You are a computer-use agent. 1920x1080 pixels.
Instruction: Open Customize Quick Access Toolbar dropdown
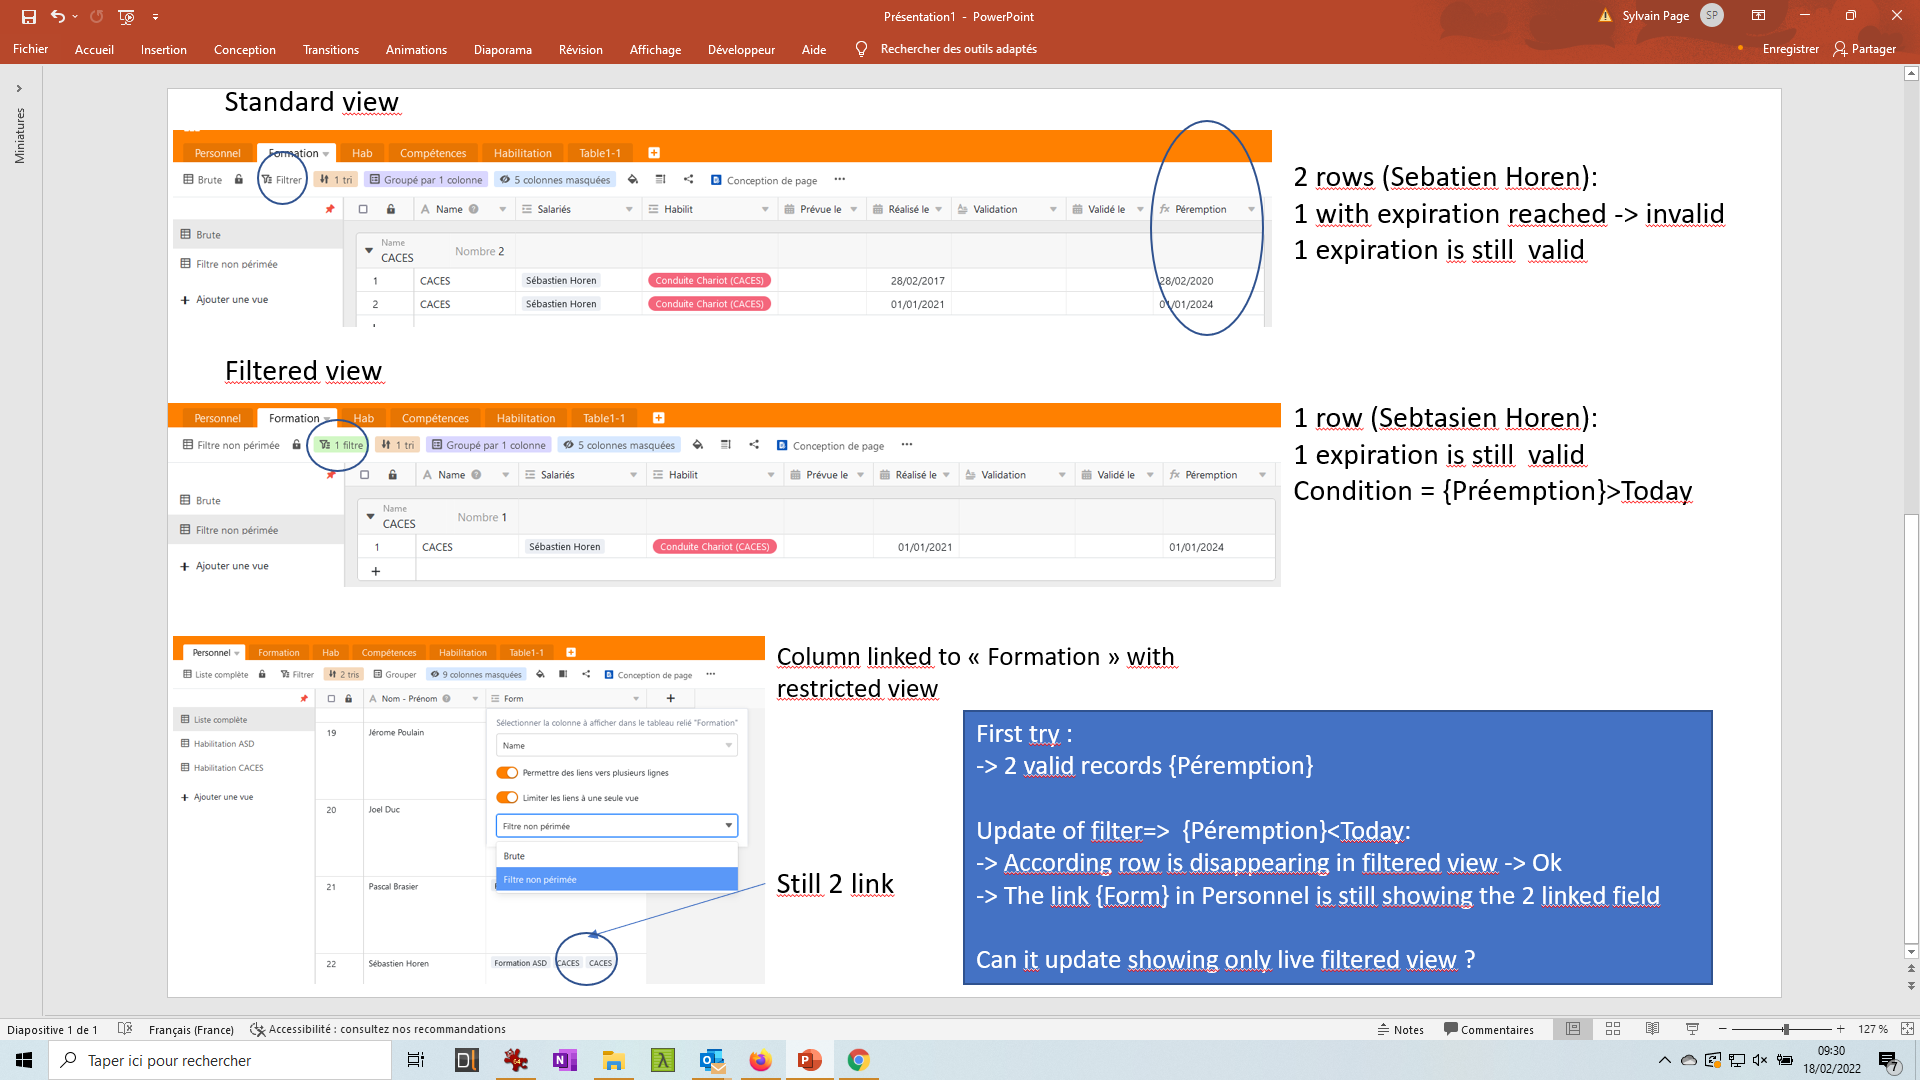point(155,17)
